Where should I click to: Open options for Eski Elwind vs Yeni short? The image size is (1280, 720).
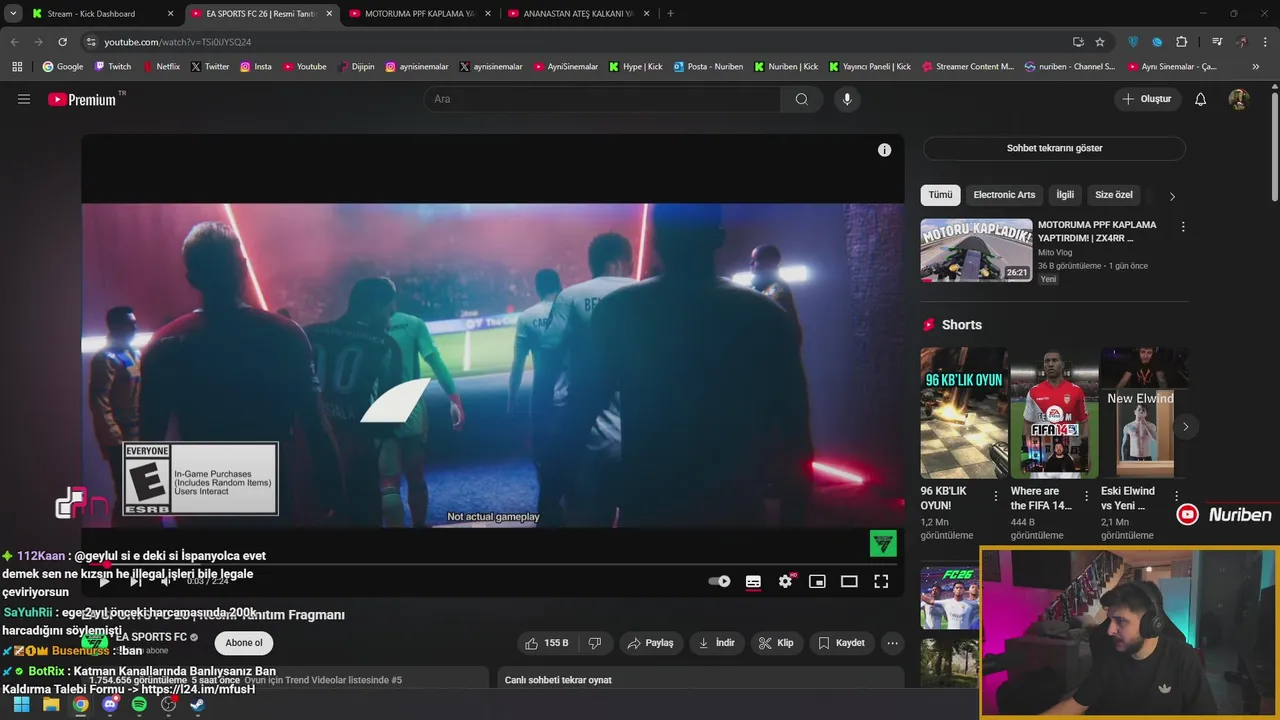point(1176,496)
